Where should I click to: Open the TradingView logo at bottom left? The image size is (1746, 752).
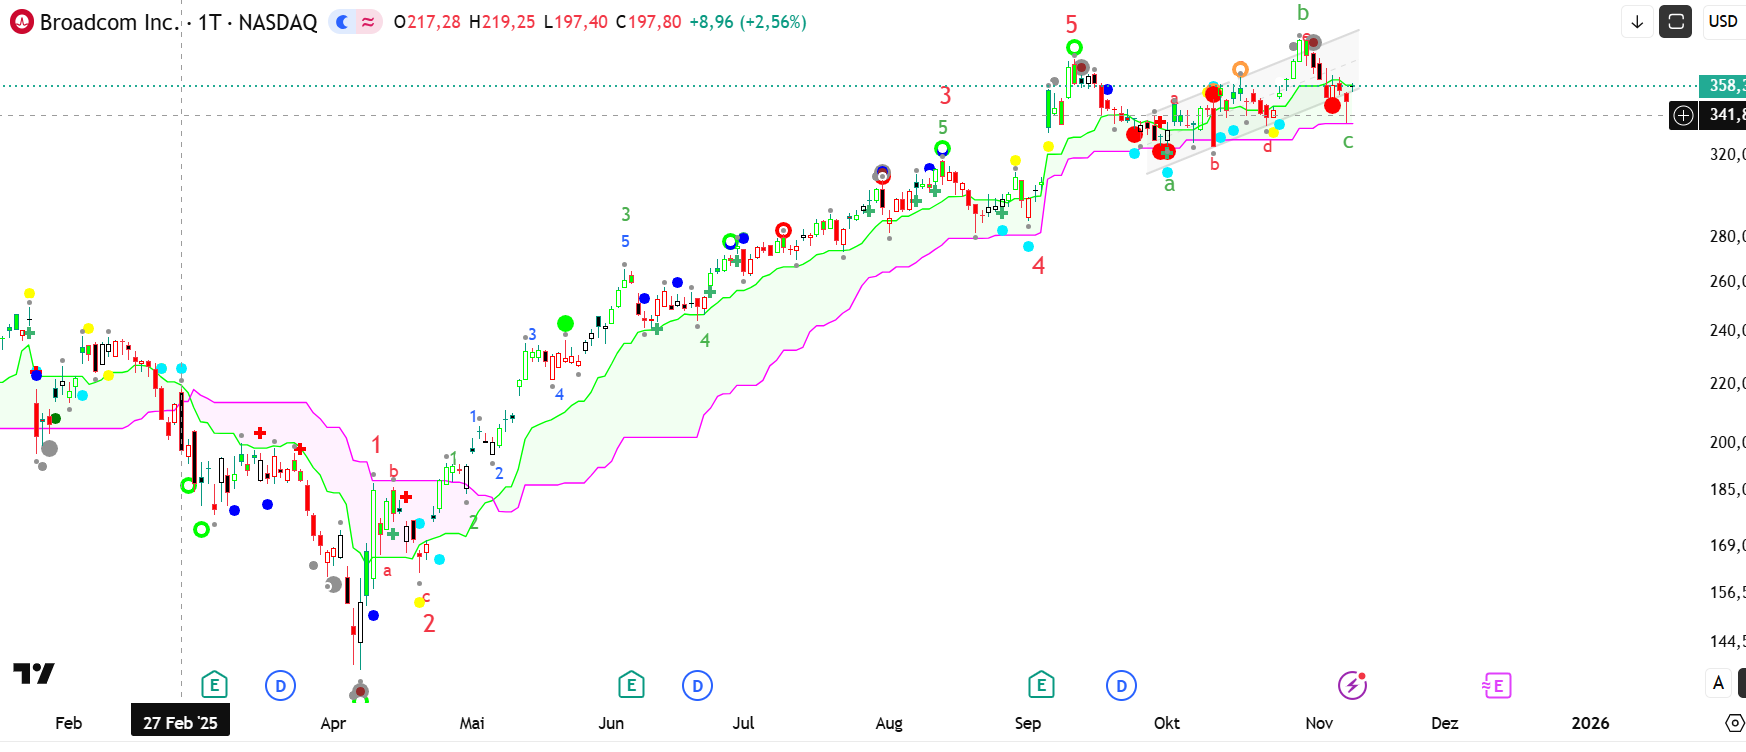(x=33, y=673)
